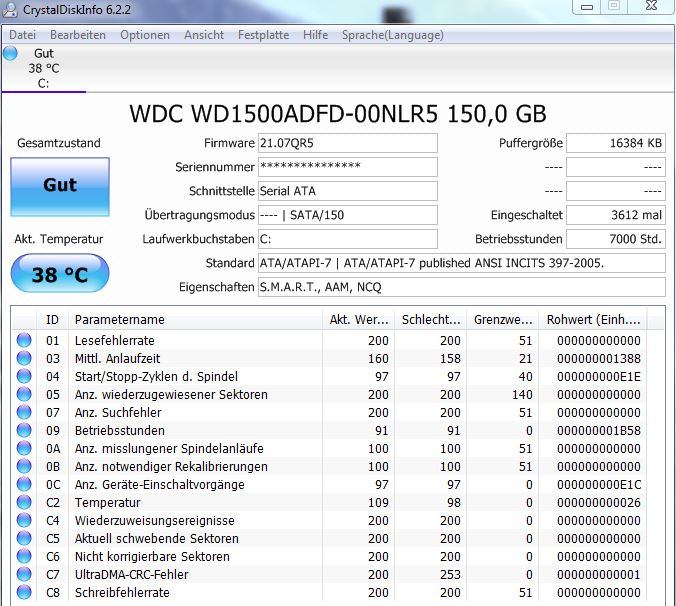
Task: Select Anz. Suchfehler parameter name
Action: tap(118, 413)
